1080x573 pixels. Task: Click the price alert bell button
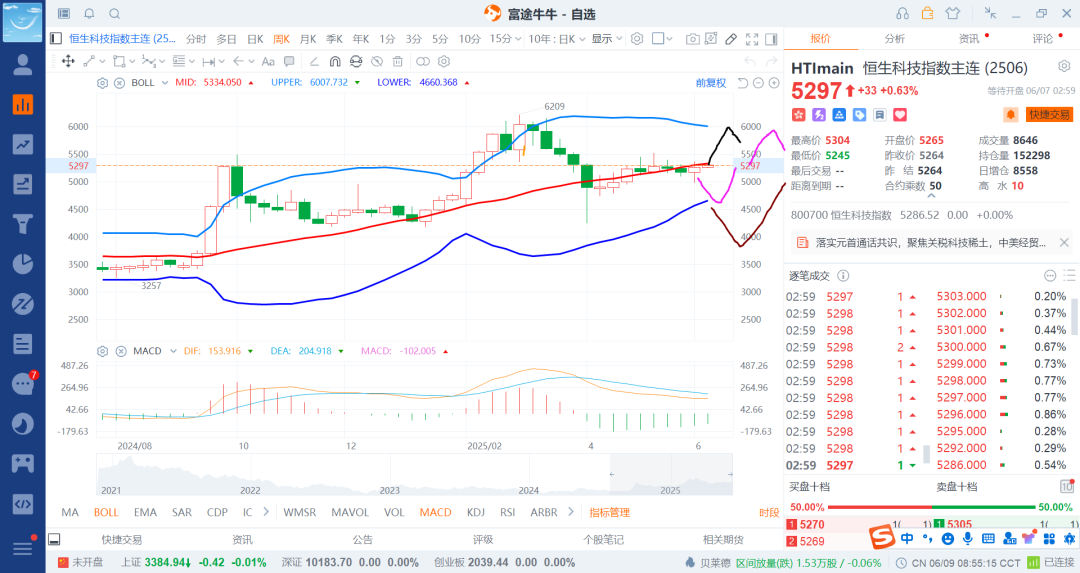pos(1010,114)
